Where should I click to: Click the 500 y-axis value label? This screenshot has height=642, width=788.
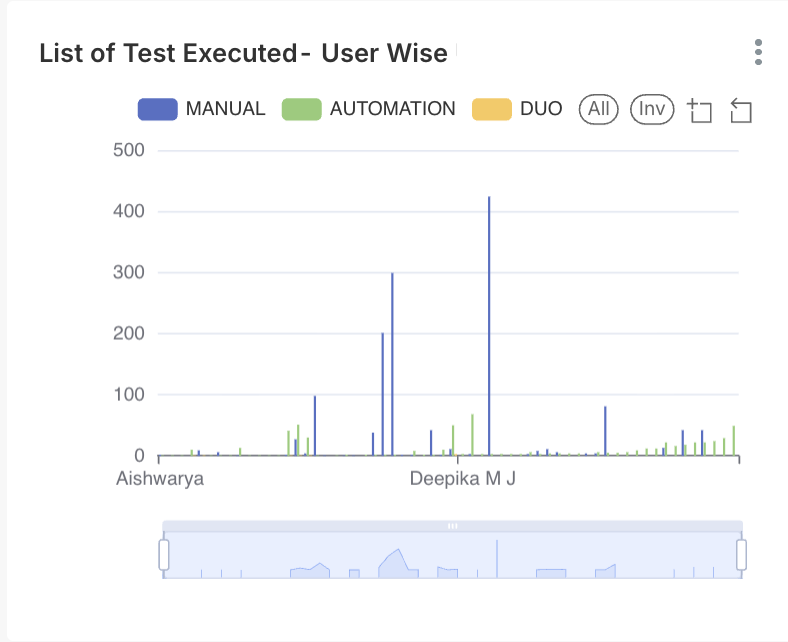tap(127, 150)
